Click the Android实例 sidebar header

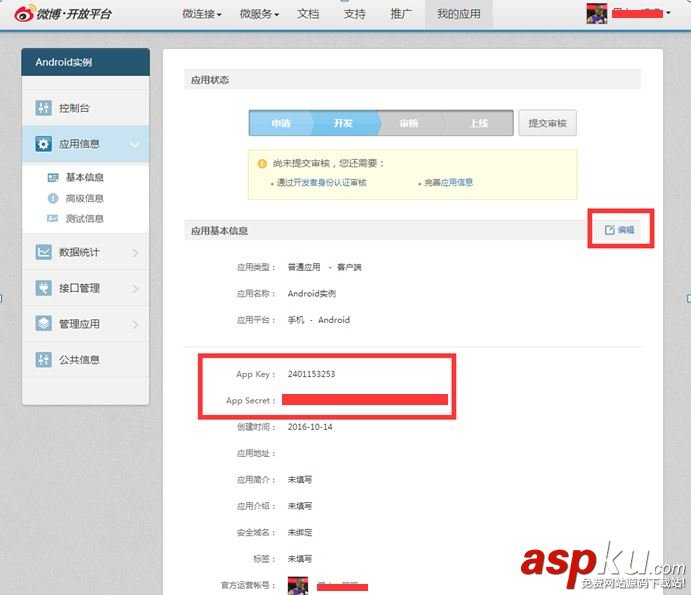85,62
